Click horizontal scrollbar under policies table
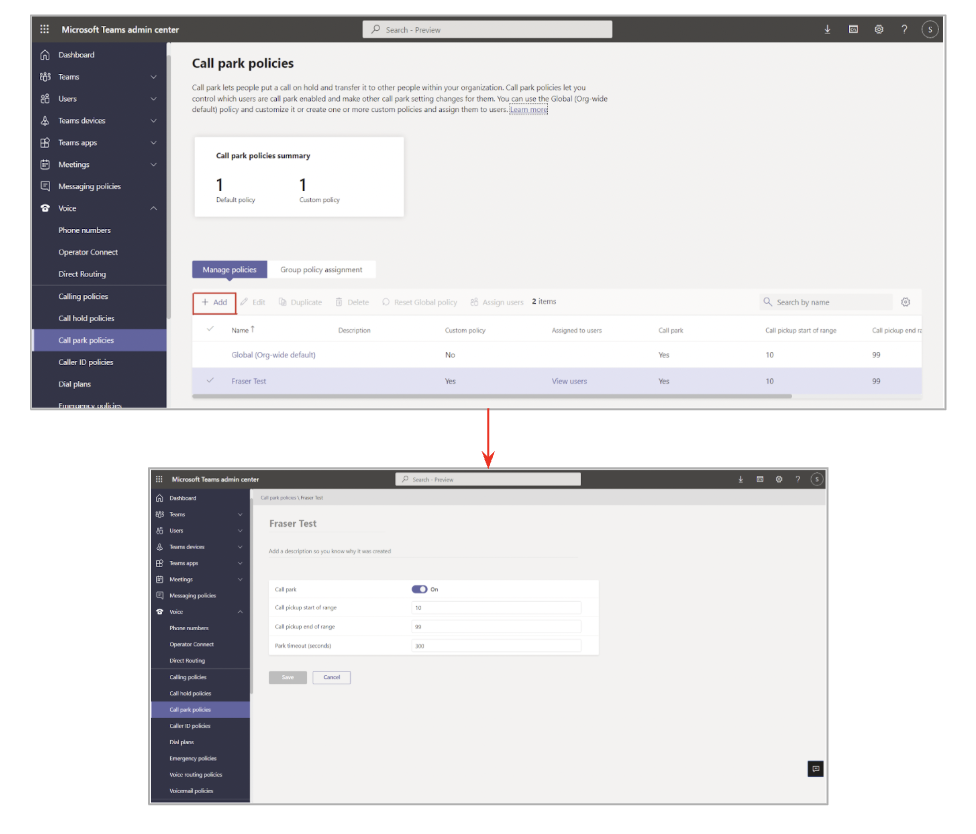The image size is (976, 834). click(492, 396)
